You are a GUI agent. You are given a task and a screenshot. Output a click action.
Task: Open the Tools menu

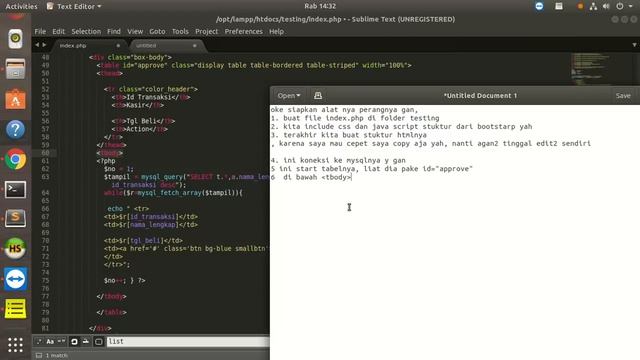coord(180,31)
